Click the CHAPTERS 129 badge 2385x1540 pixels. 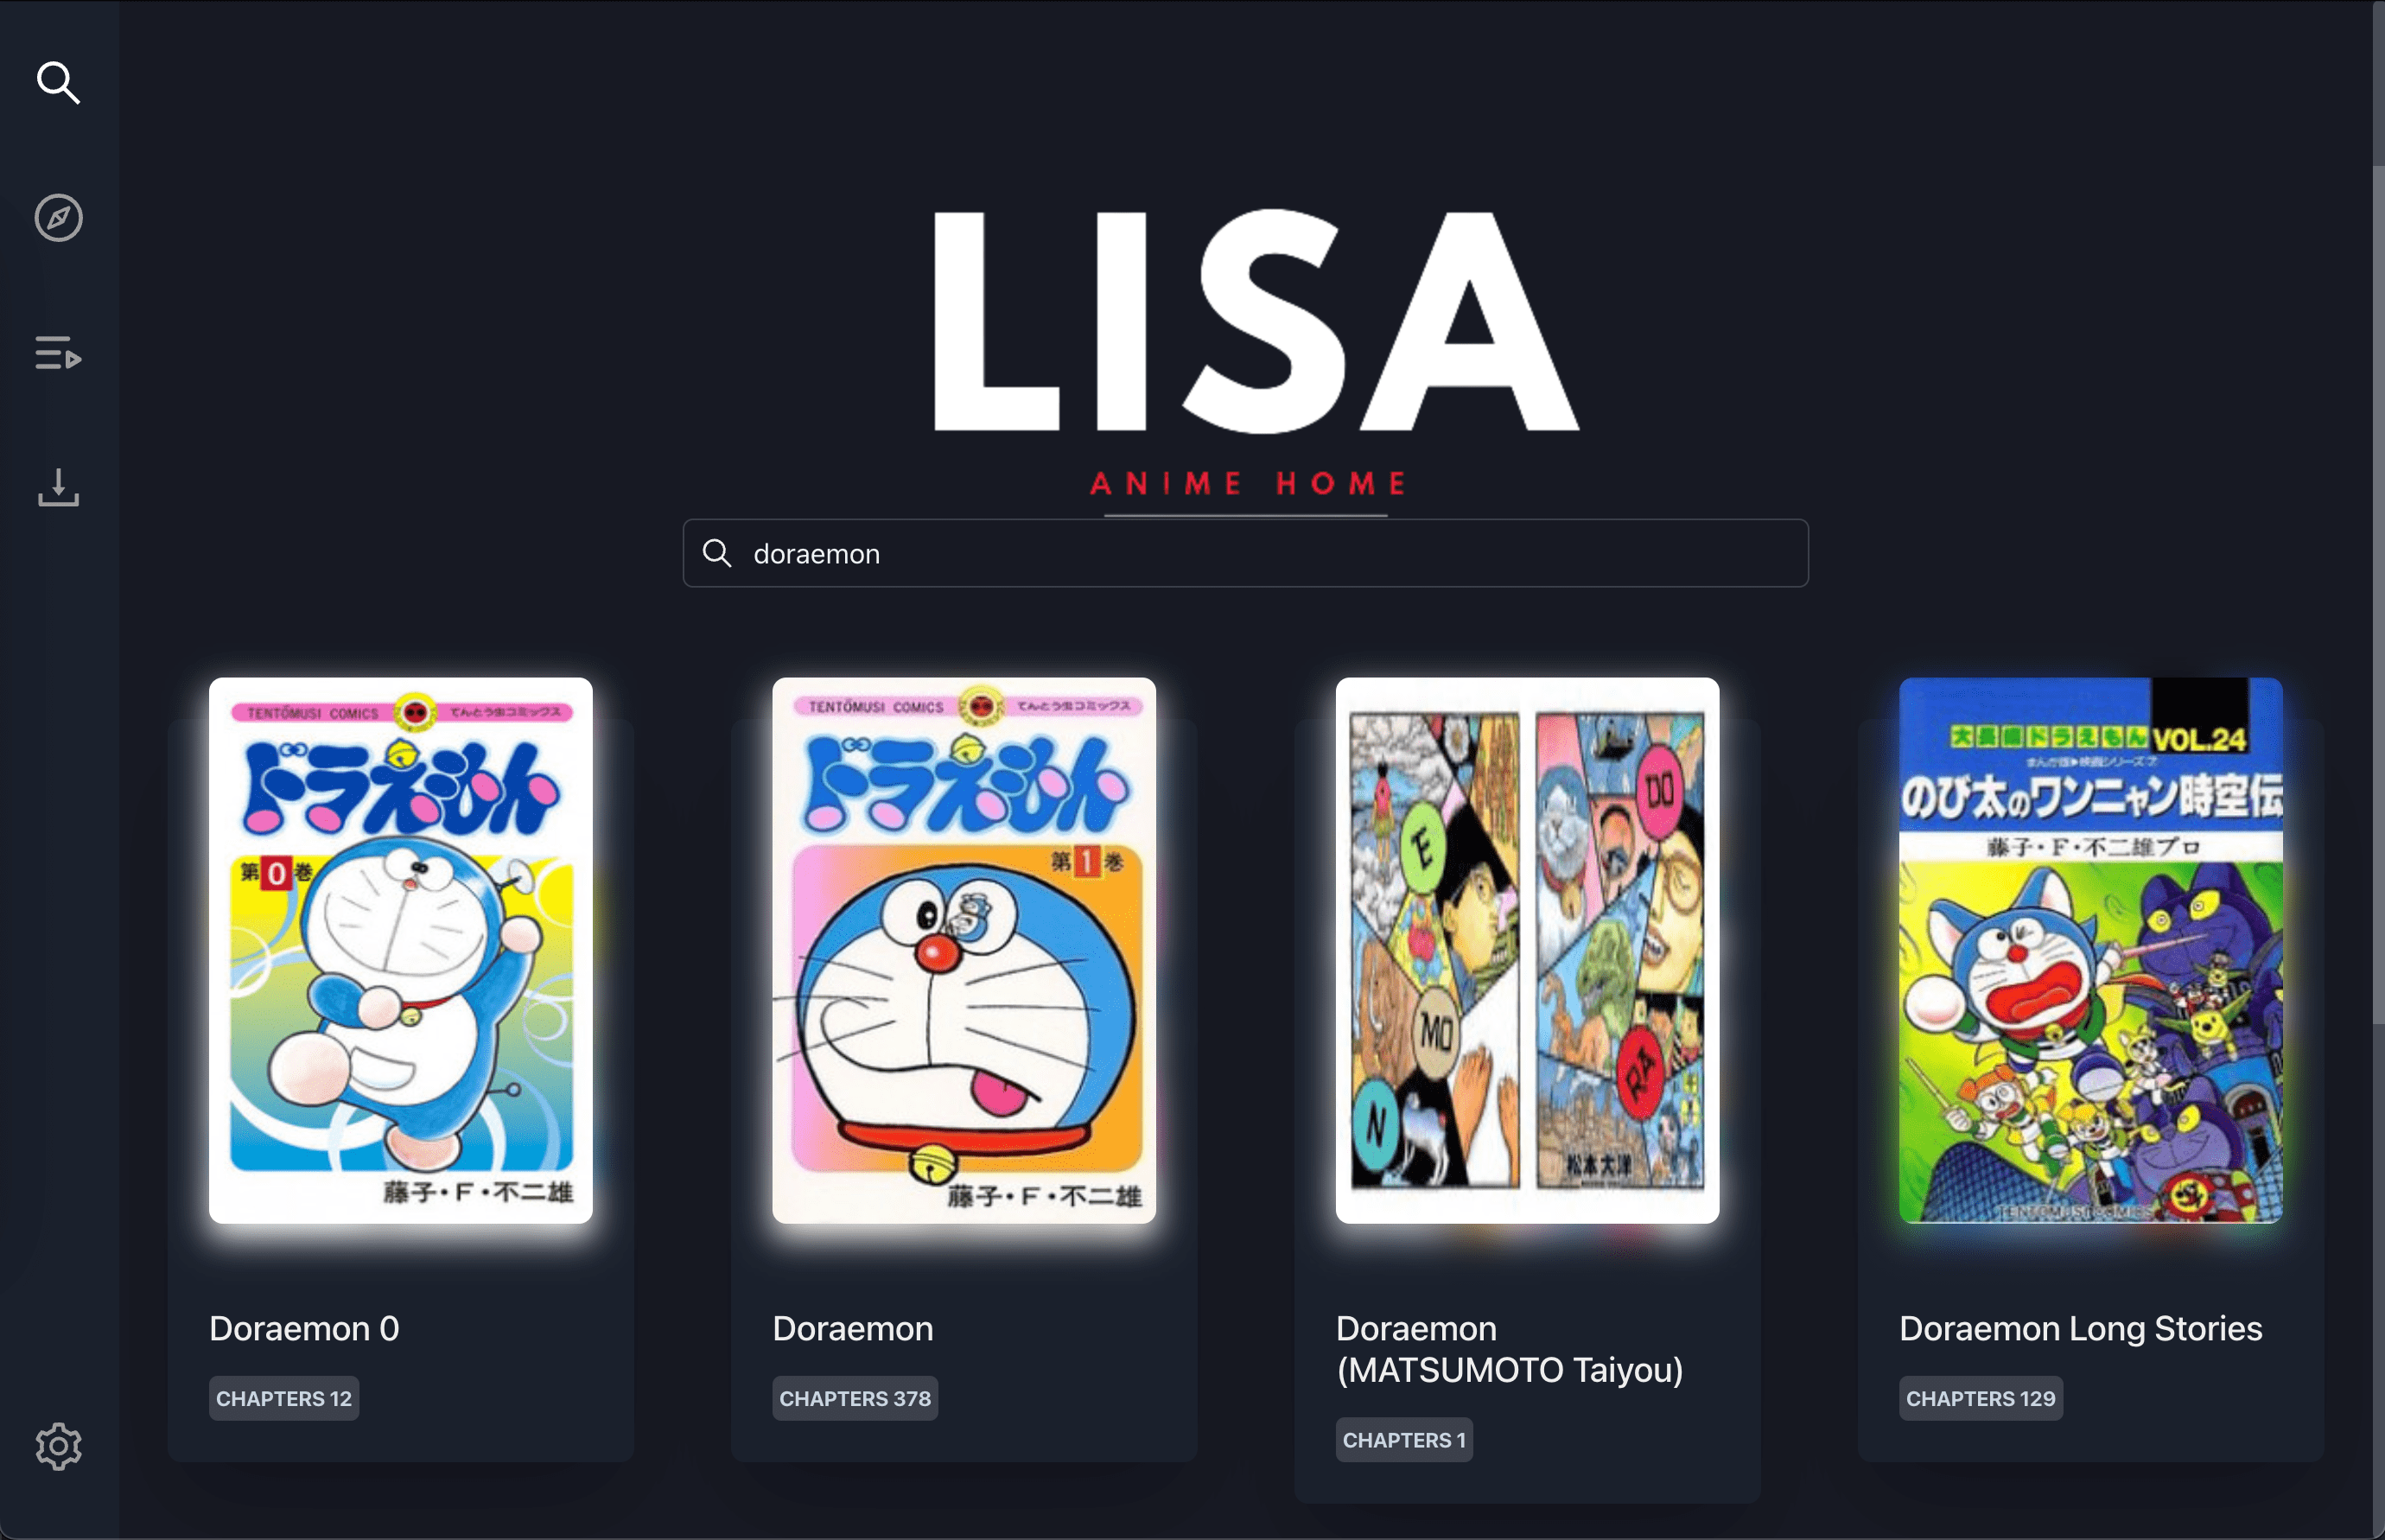click(1980, 1398)
